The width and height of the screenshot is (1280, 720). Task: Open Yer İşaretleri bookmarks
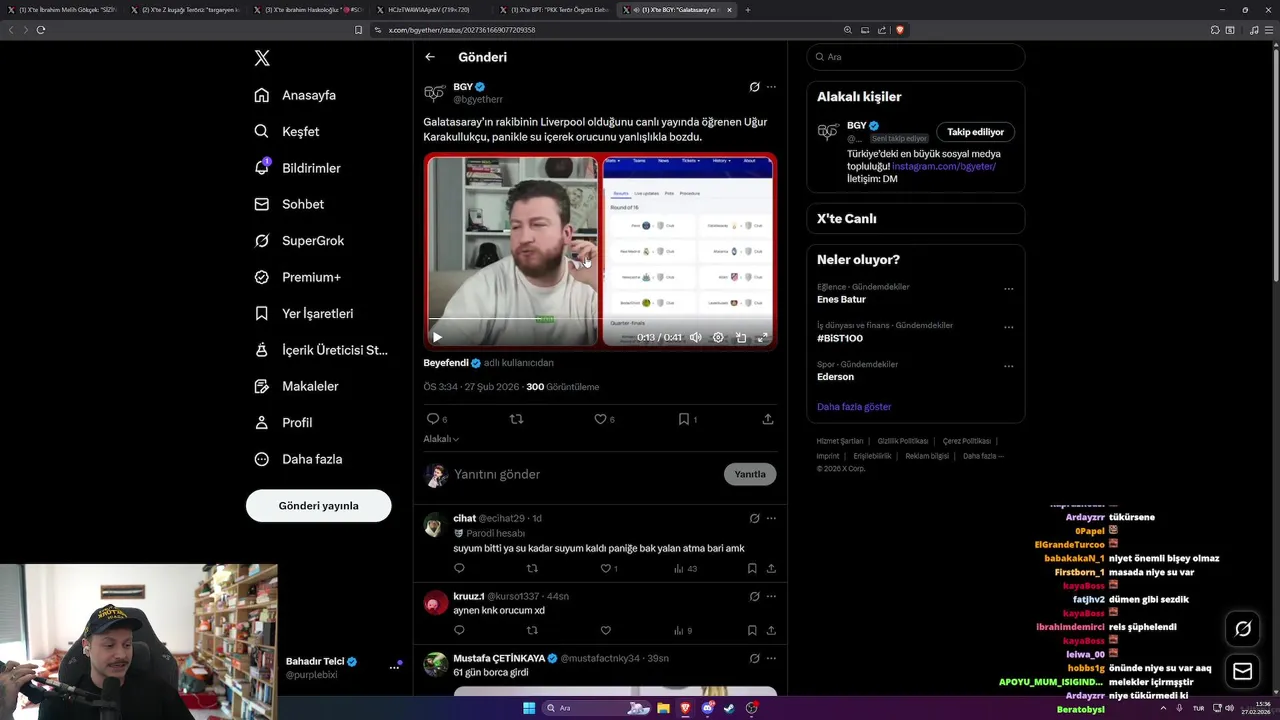point(305,313)
